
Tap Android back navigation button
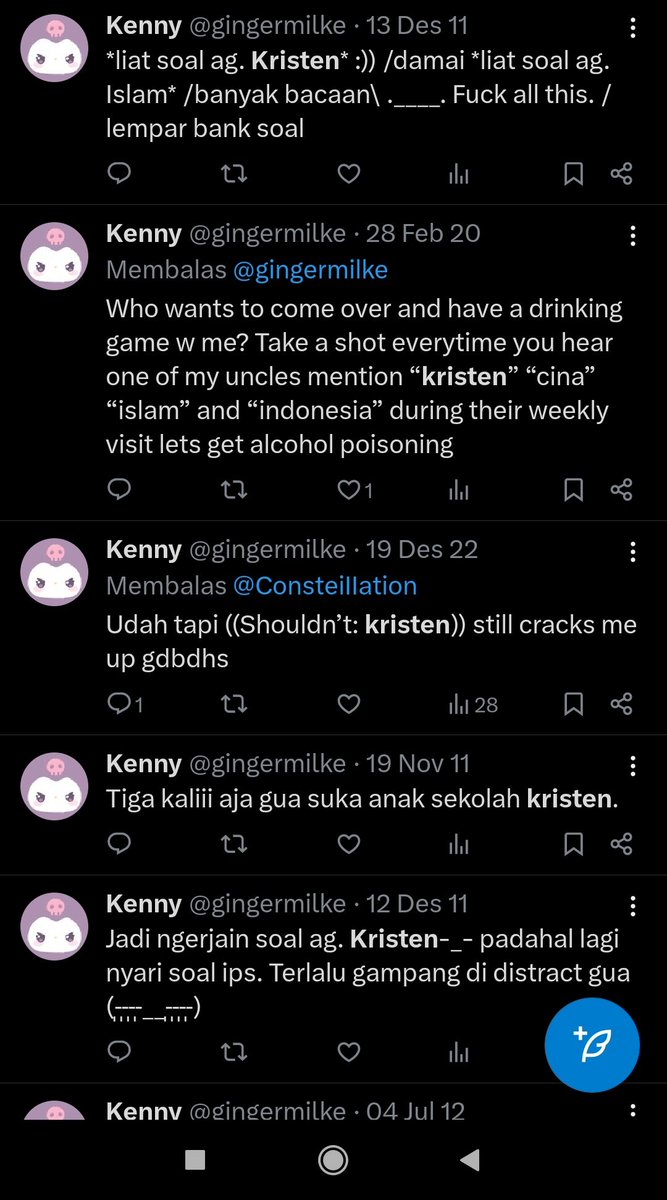click(469, 1159)
